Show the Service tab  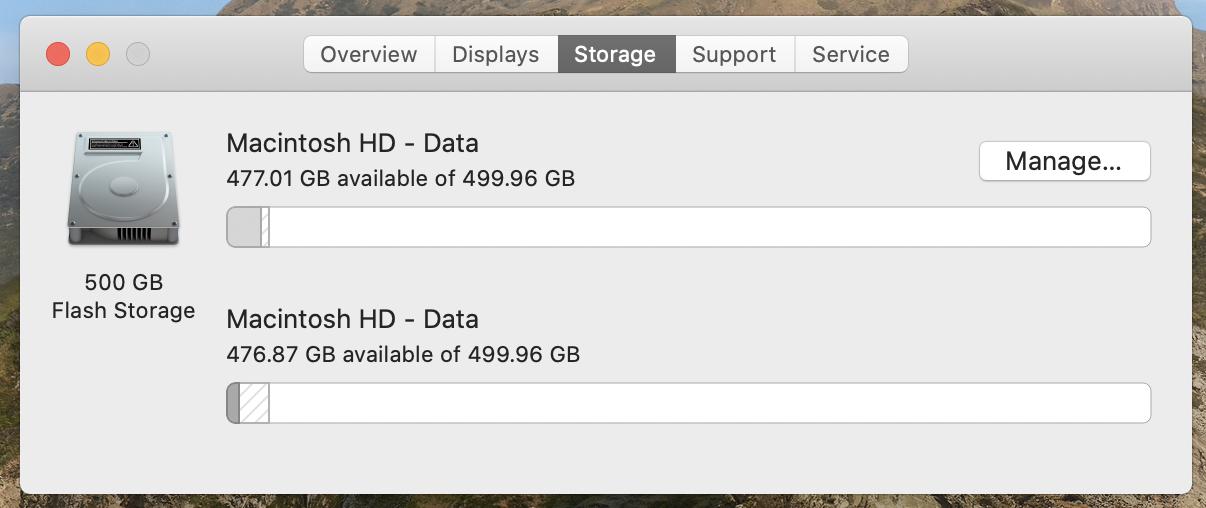(x=851, y=54)
